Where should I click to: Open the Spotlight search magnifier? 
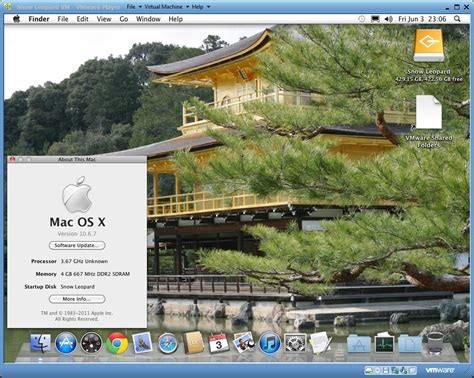coord(457,19)
